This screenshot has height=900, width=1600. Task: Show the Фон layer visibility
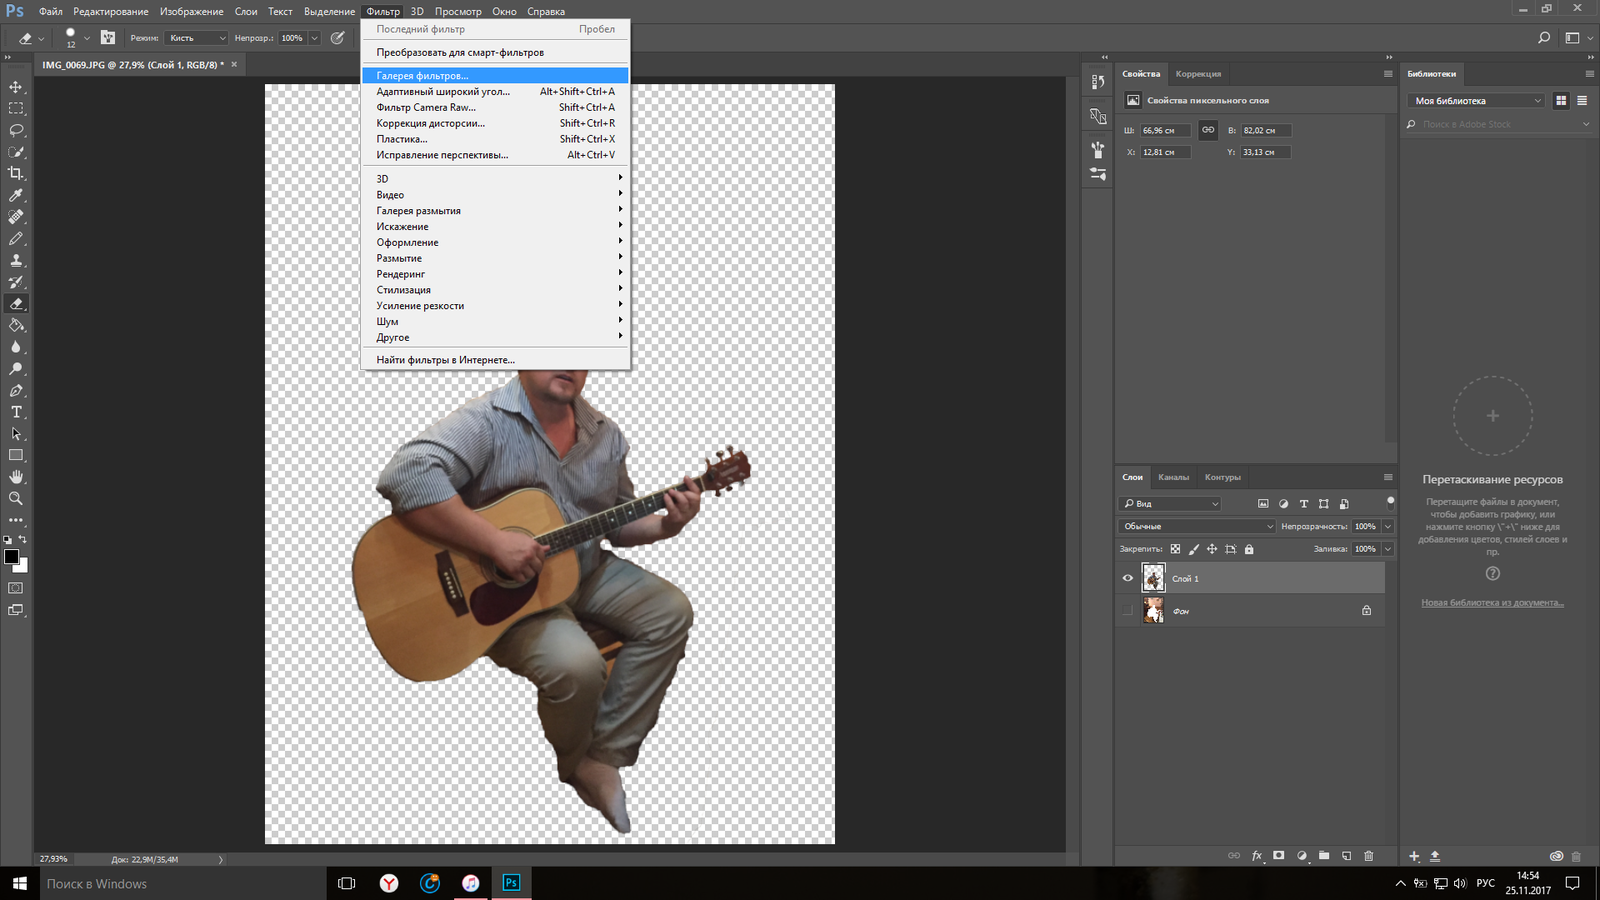(1128, 610)
